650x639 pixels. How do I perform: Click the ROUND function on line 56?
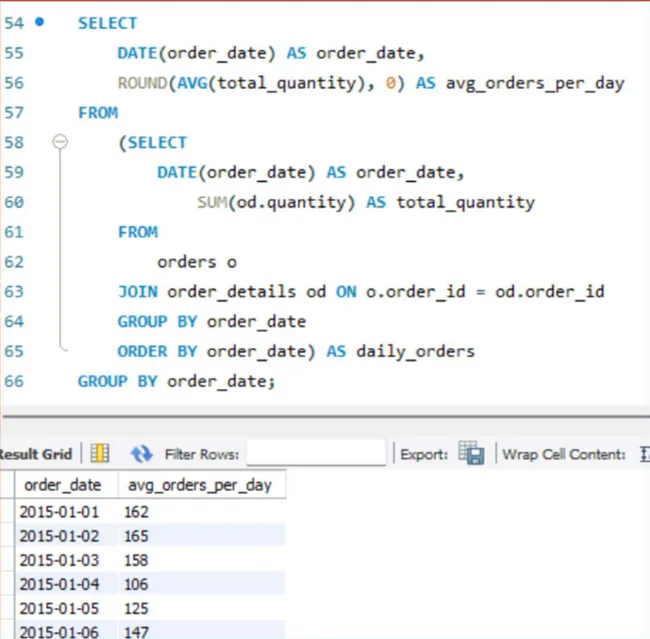click(x=142, y=83)
